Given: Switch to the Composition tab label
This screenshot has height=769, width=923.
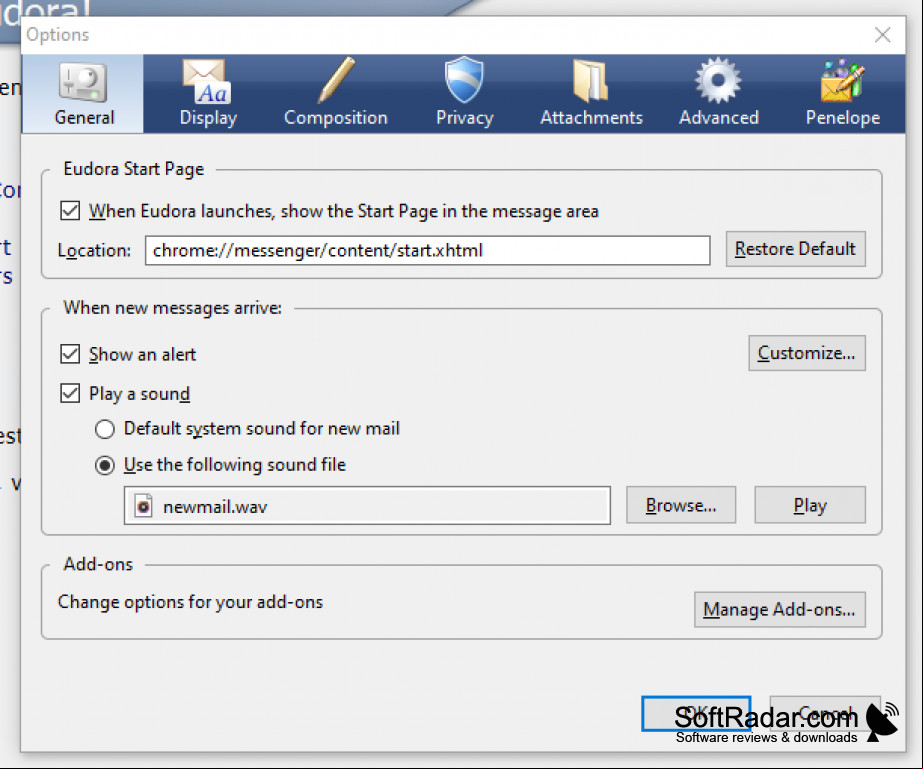Looking at the screenshot, I should [x=336, y=118].
